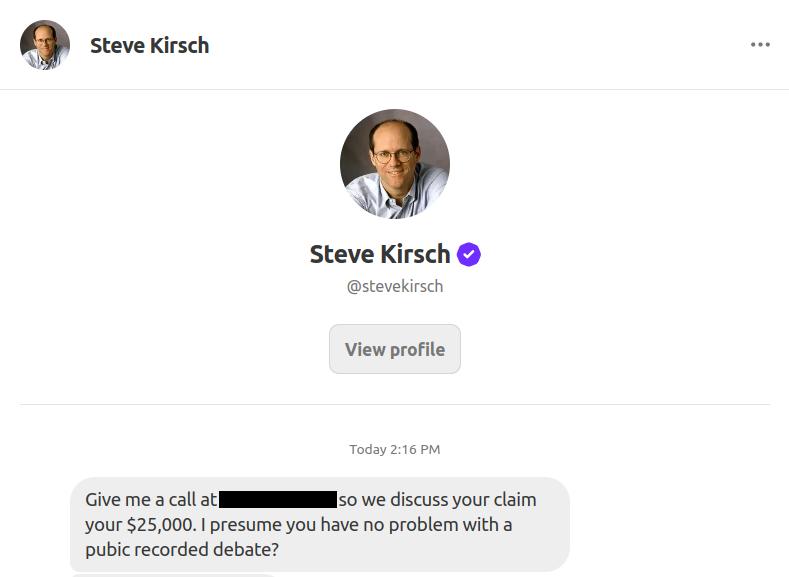Click the large Steve Kirsch name under the photo
The width and height of the screenshot is (789, 577).
coord(380,254)
